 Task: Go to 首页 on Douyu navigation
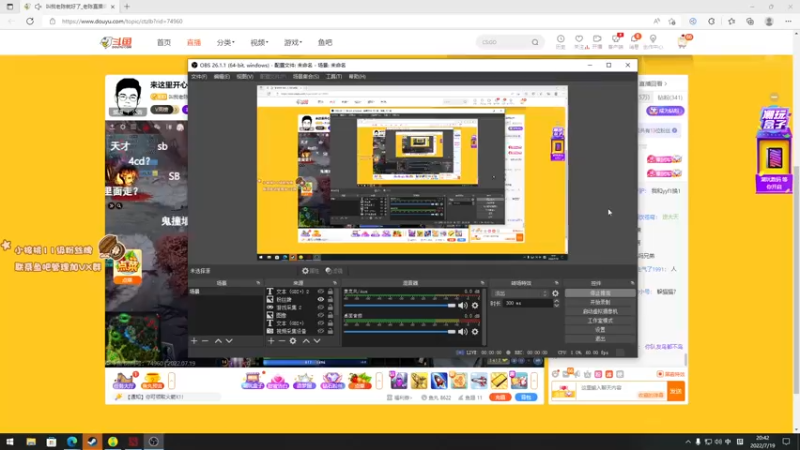coord(164,42)
